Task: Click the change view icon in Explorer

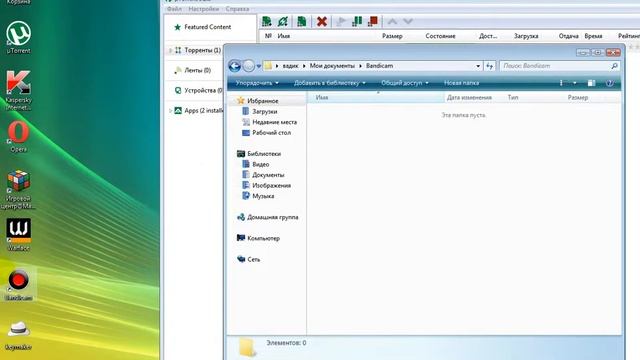Action: coord(562,83)
